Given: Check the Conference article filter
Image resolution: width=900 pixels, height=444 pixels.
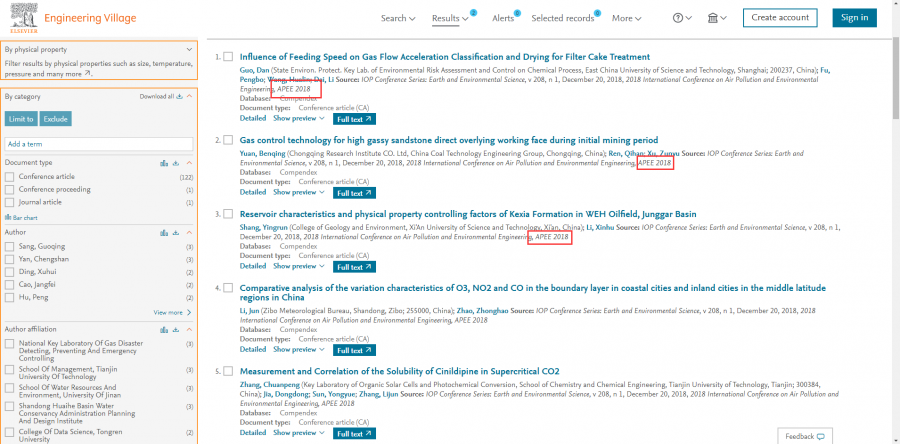Looking at the screenshot, I should pyautogui.click(x=9, y=177).
